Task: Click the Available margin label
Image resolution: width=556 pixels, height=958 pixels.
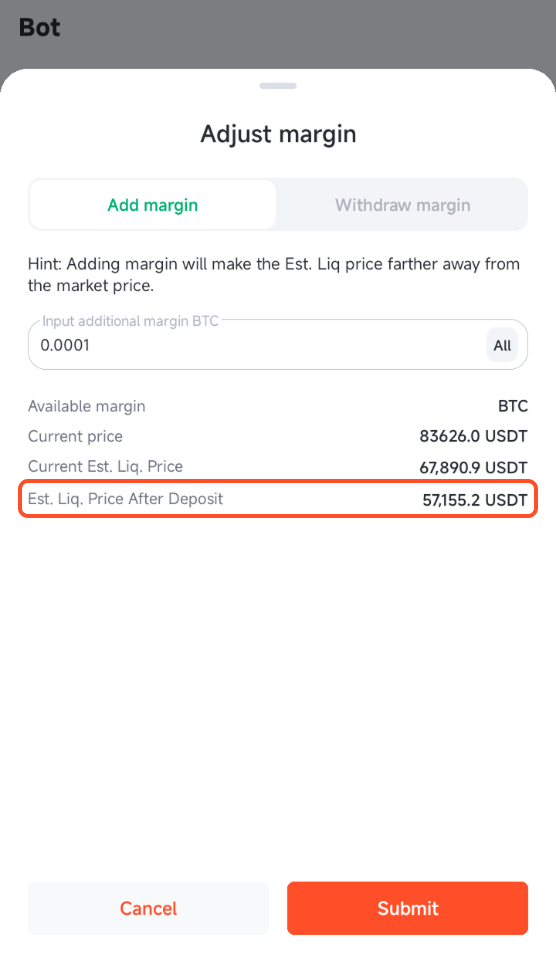Action: 87,406
